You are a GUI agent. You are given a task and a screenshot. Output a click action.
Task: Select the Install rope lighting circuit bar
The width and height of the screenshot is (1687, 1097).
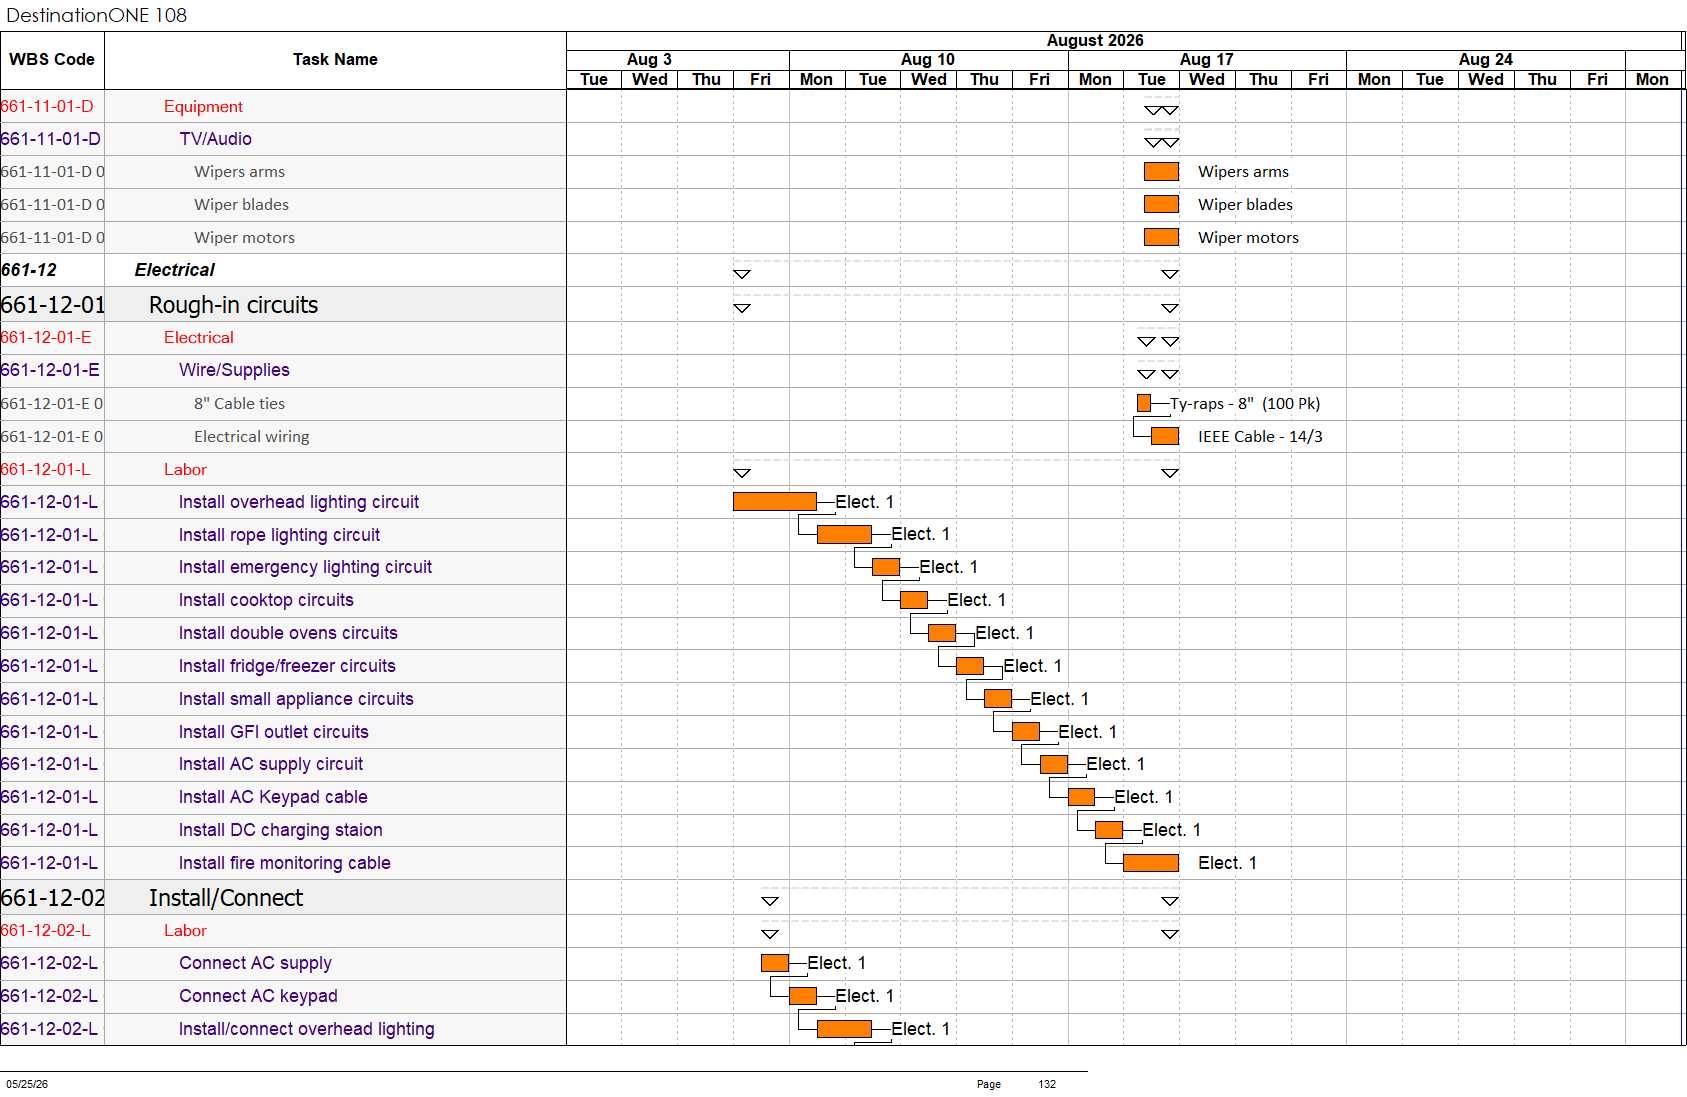[x=844, y=535]
